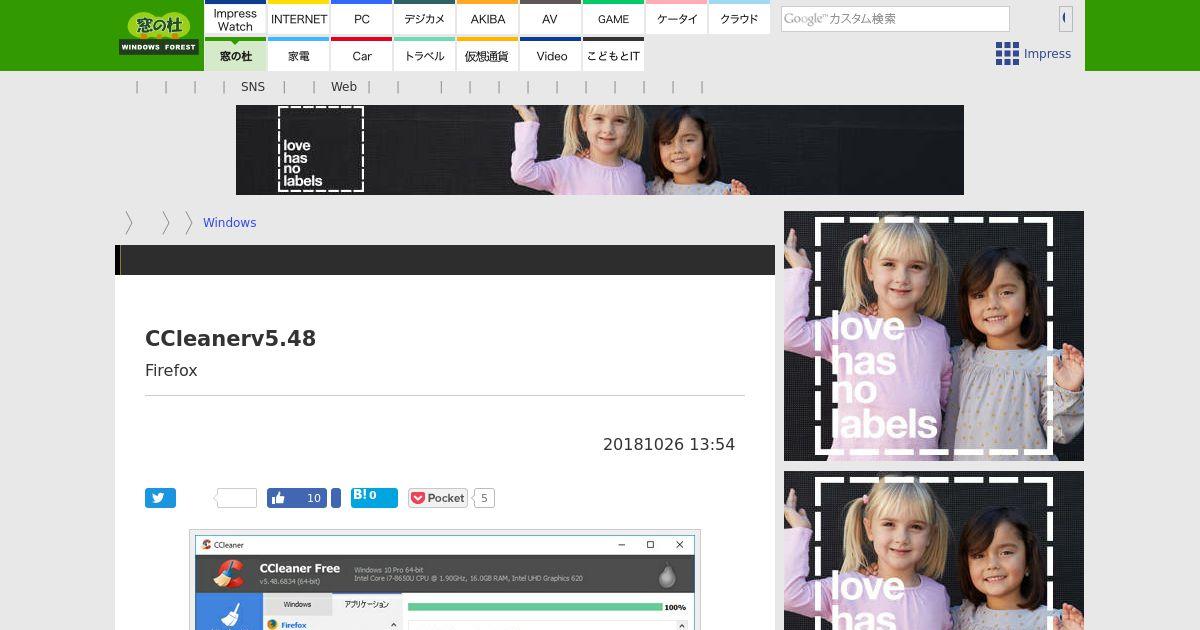
Task: Open the クラウド tab
Action: click(x=739, y=18)
